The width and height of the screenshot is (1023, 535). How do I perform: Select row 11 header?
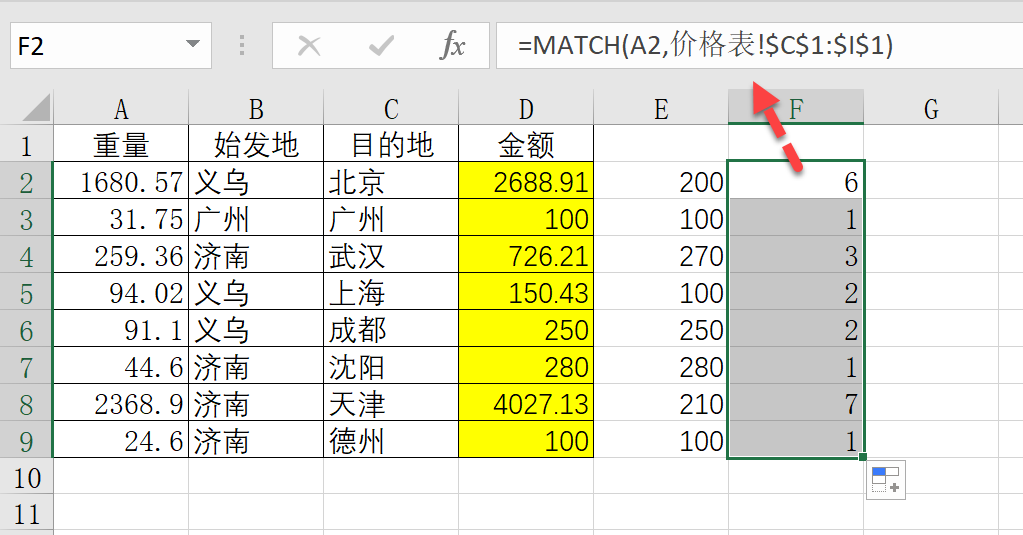(26, 513)
